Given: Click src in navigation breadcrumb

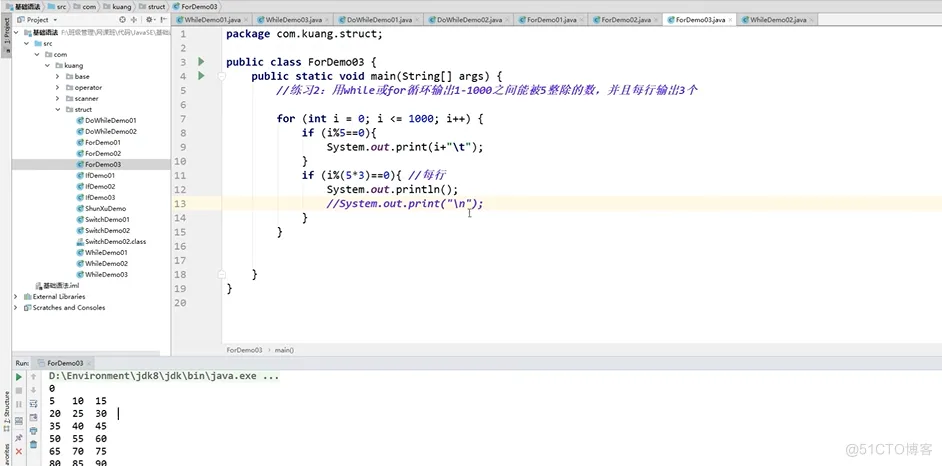Looking at the screenshot, I should click(x=58, y=7).
